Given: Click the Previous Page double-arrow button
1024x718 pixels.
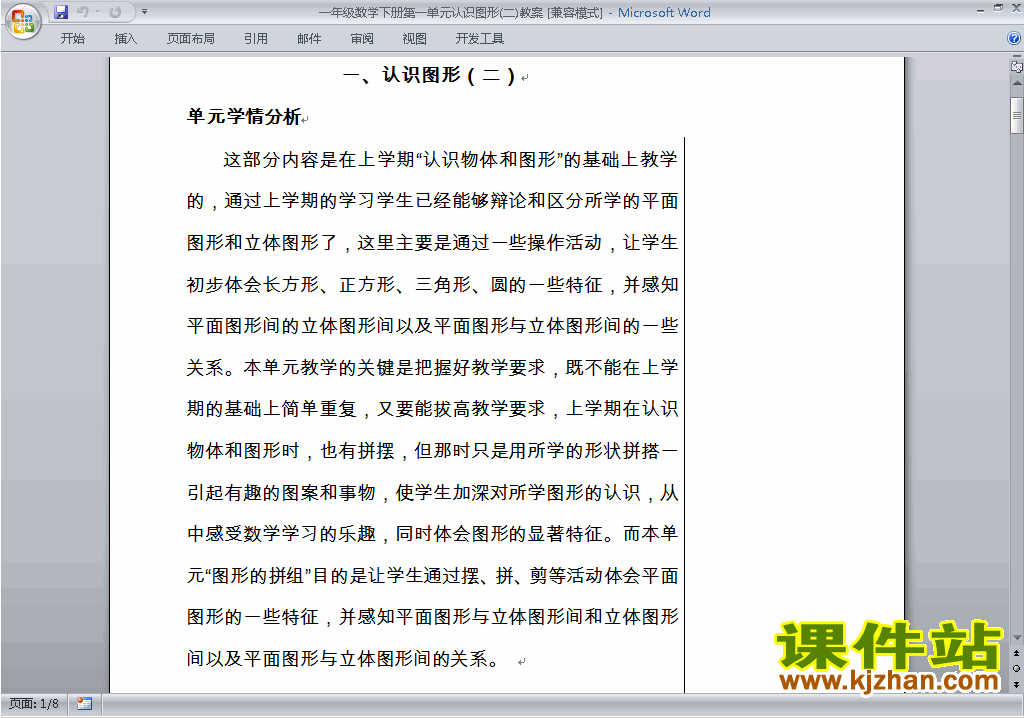Looking at the screenshot, I should (1017, 653).
